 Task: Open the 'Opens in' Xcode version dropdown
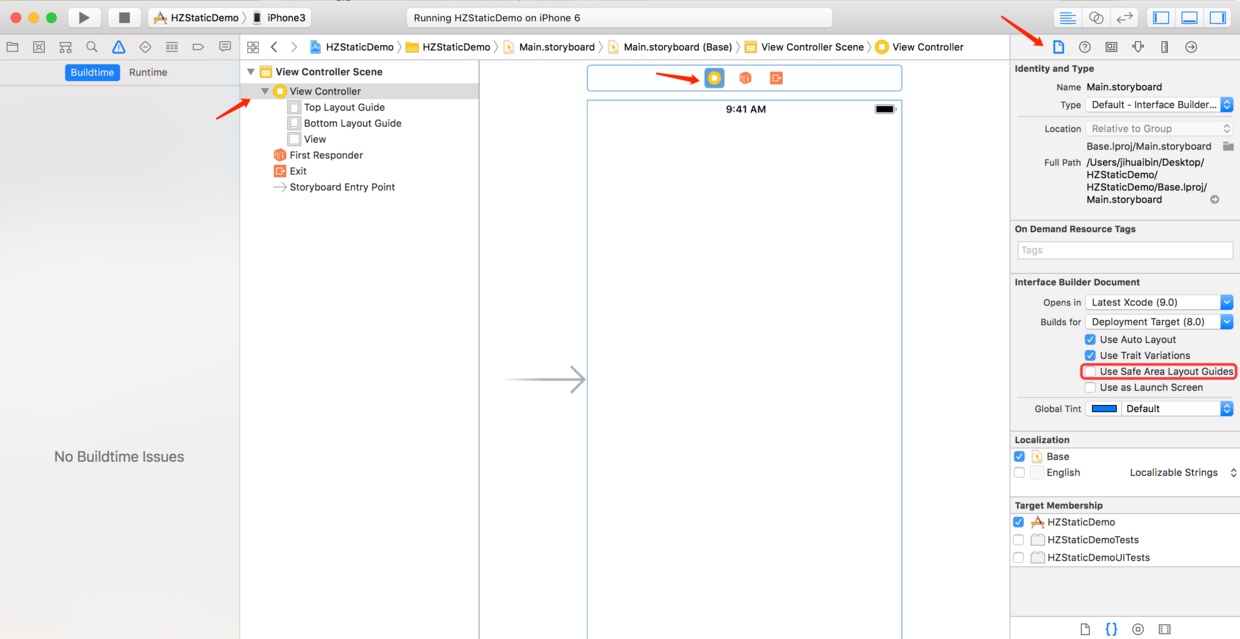[x=1160, y=302]
